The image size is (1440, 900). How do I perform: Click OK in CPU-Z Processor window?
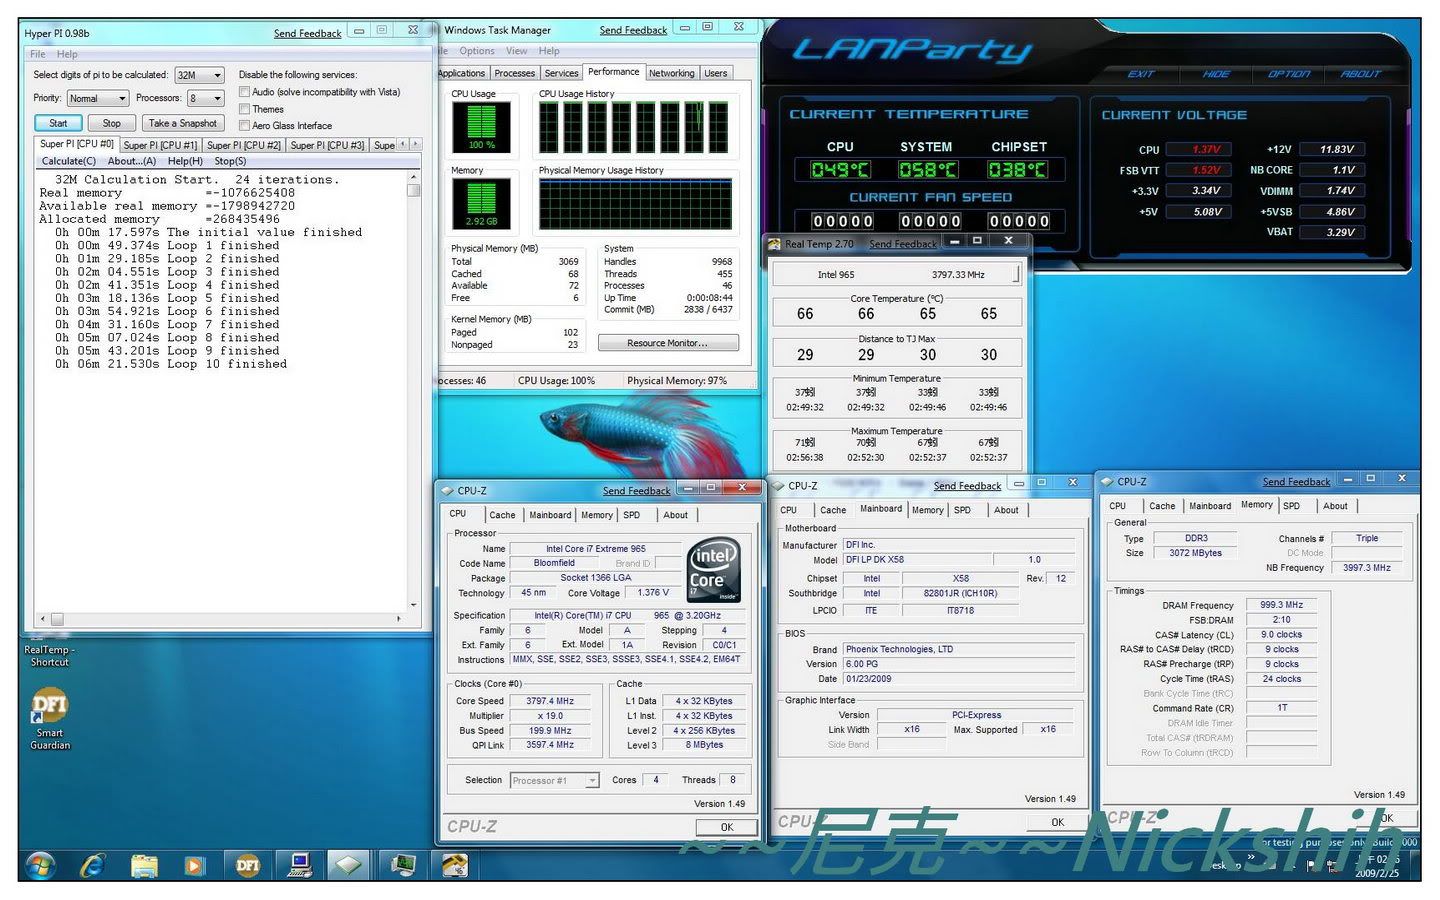pyautogui.click(x=727, y=827)
